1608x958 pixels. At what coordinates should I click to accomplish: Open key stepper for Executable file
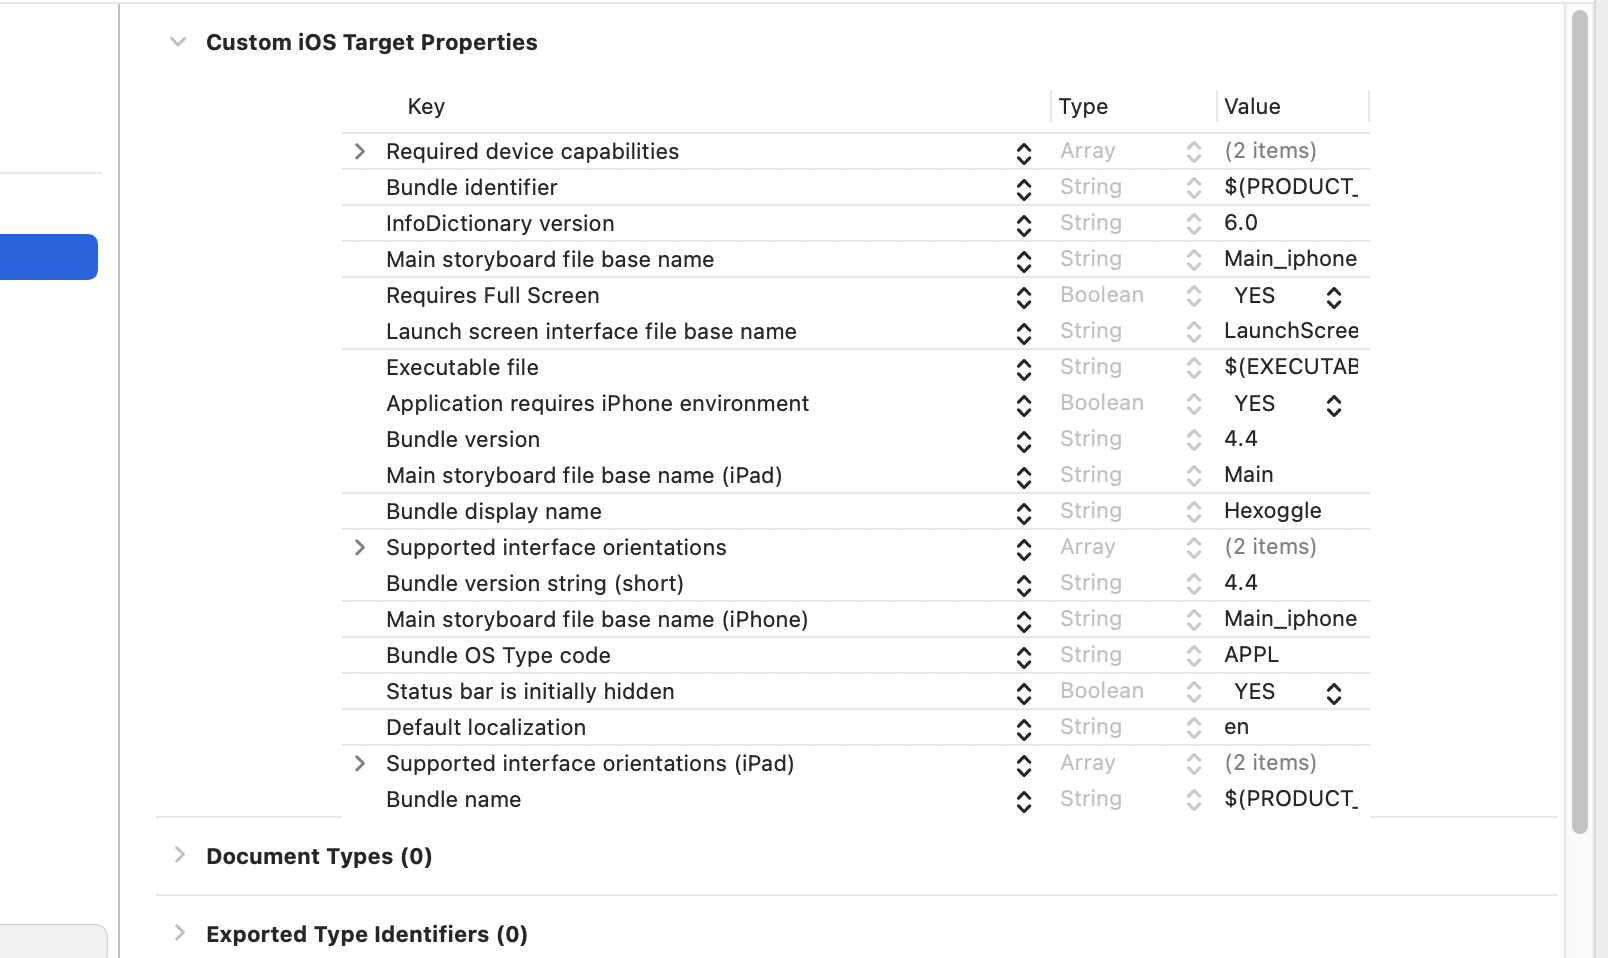1024,368
